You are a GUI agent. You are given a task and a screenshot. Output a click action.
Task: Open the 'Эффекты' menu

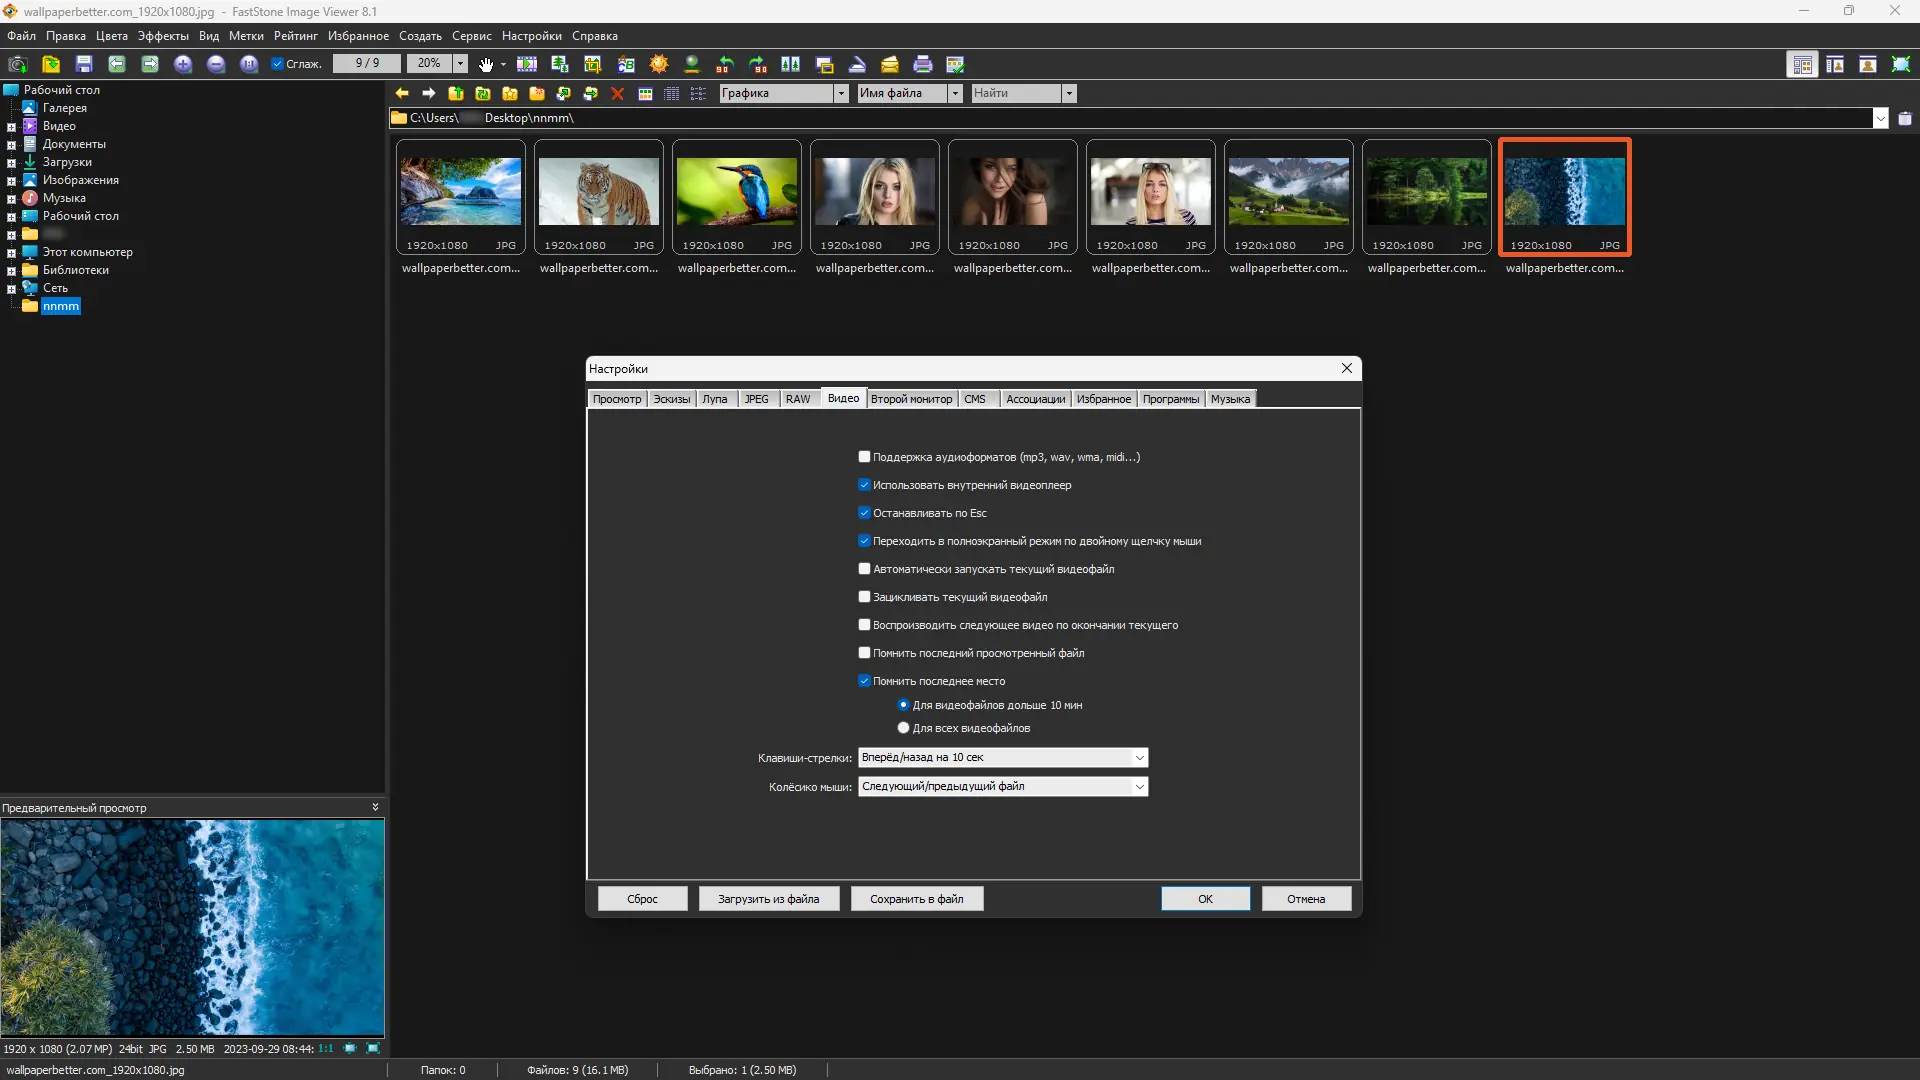coord(163,36)
